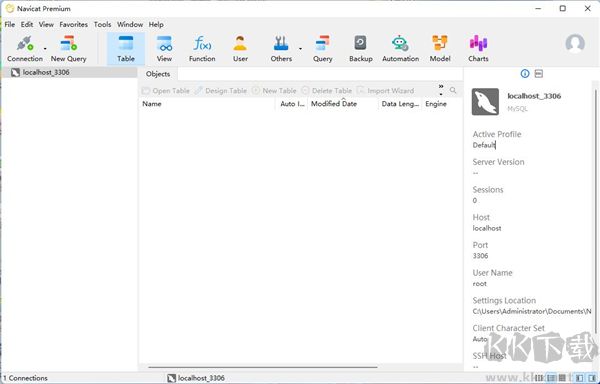Show the DDL panel icon beside info
Image resolution: width=600 pixels, height=384 pixels.
(538, 73)
